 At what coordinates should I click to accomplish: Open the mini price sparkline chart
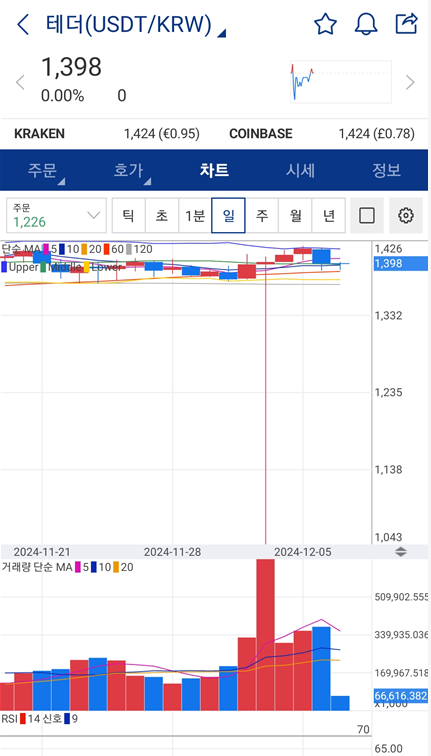pos(341,82)
